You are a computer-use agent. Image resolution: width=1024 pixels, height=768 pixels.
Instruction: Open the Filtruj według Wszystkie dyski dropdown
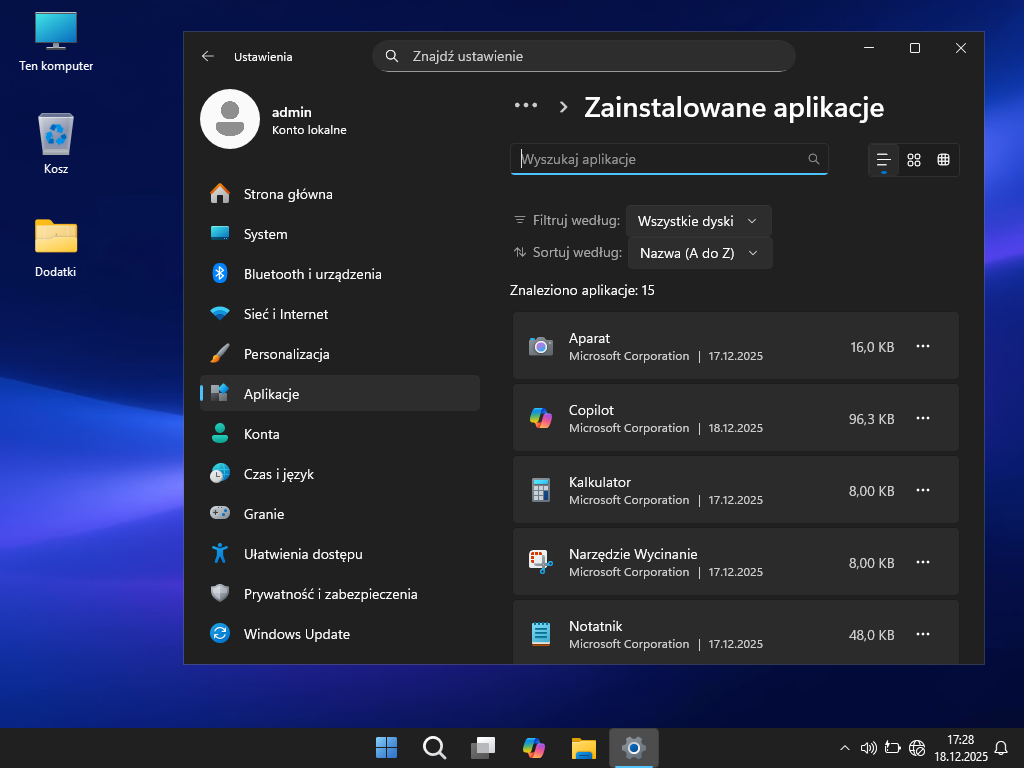[698, 221]
